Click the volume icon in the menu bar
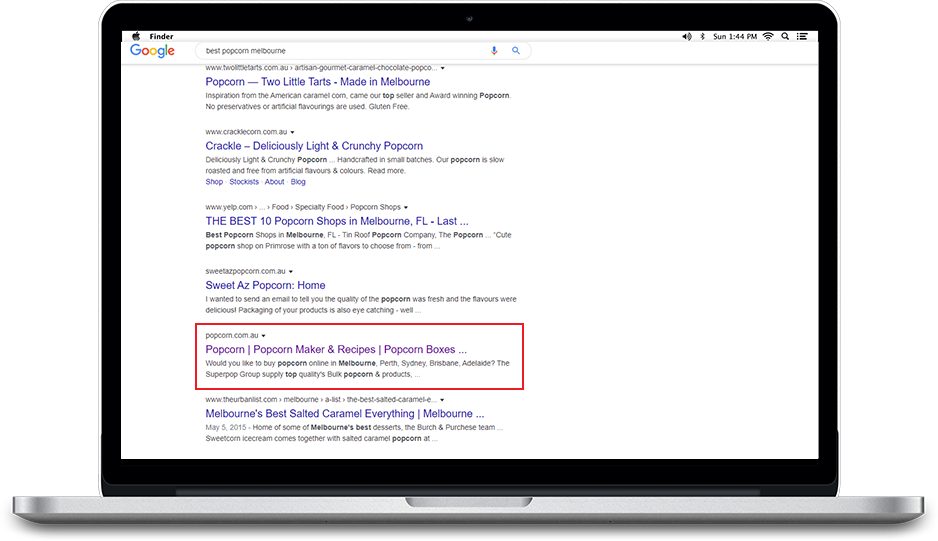Screen dimensions: 938x541 point(686,36)
